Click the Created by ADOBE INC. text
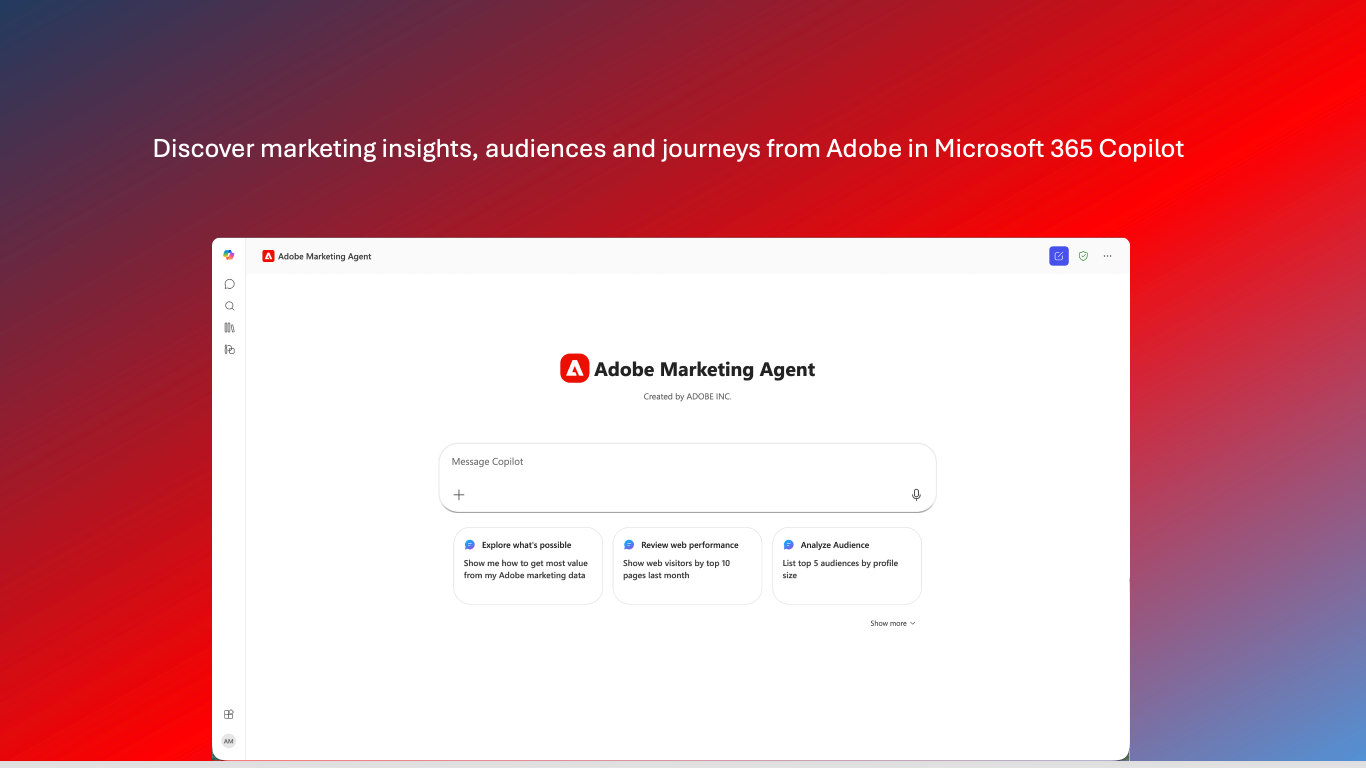Screen dimensions: 1366x768 (687, 397)
